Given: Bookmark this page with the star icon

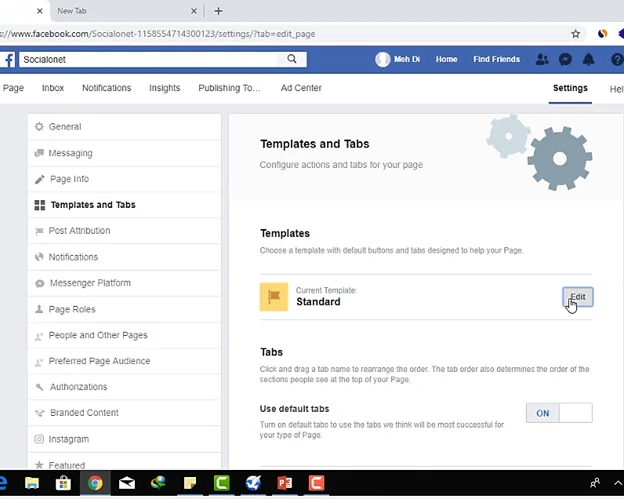Looking at the screenshot, I should (x=575, y=33).
